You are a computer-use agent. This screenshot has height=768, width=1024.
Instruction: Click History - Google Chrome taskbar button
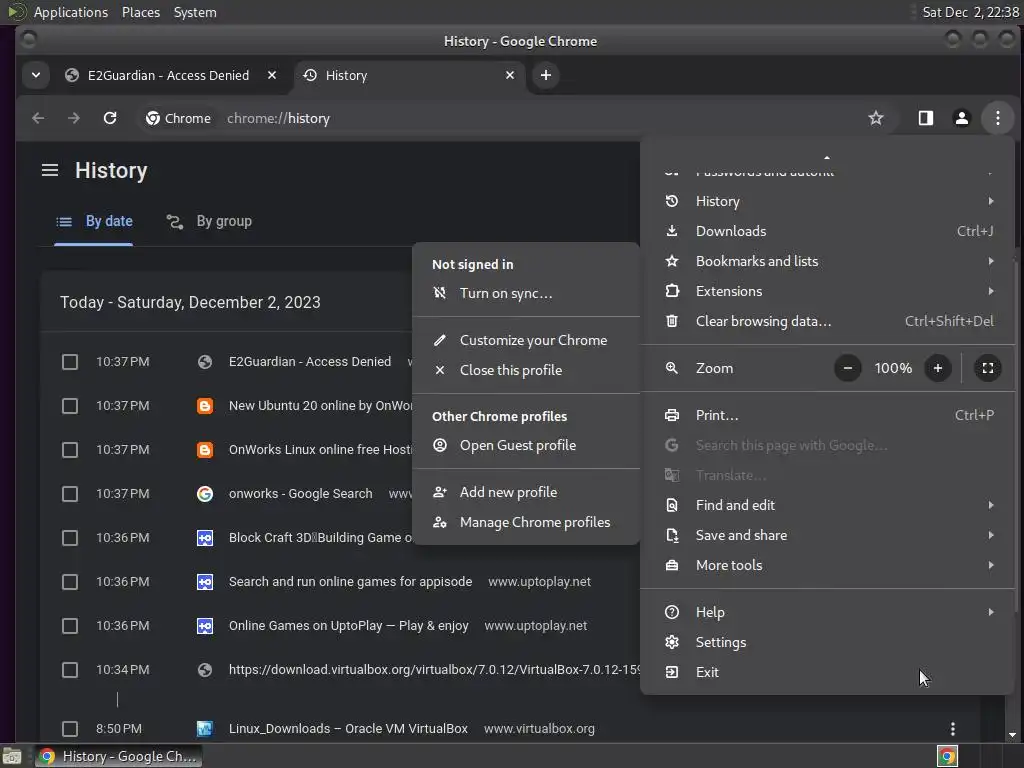pyautogui.click(x=118, y=756)
